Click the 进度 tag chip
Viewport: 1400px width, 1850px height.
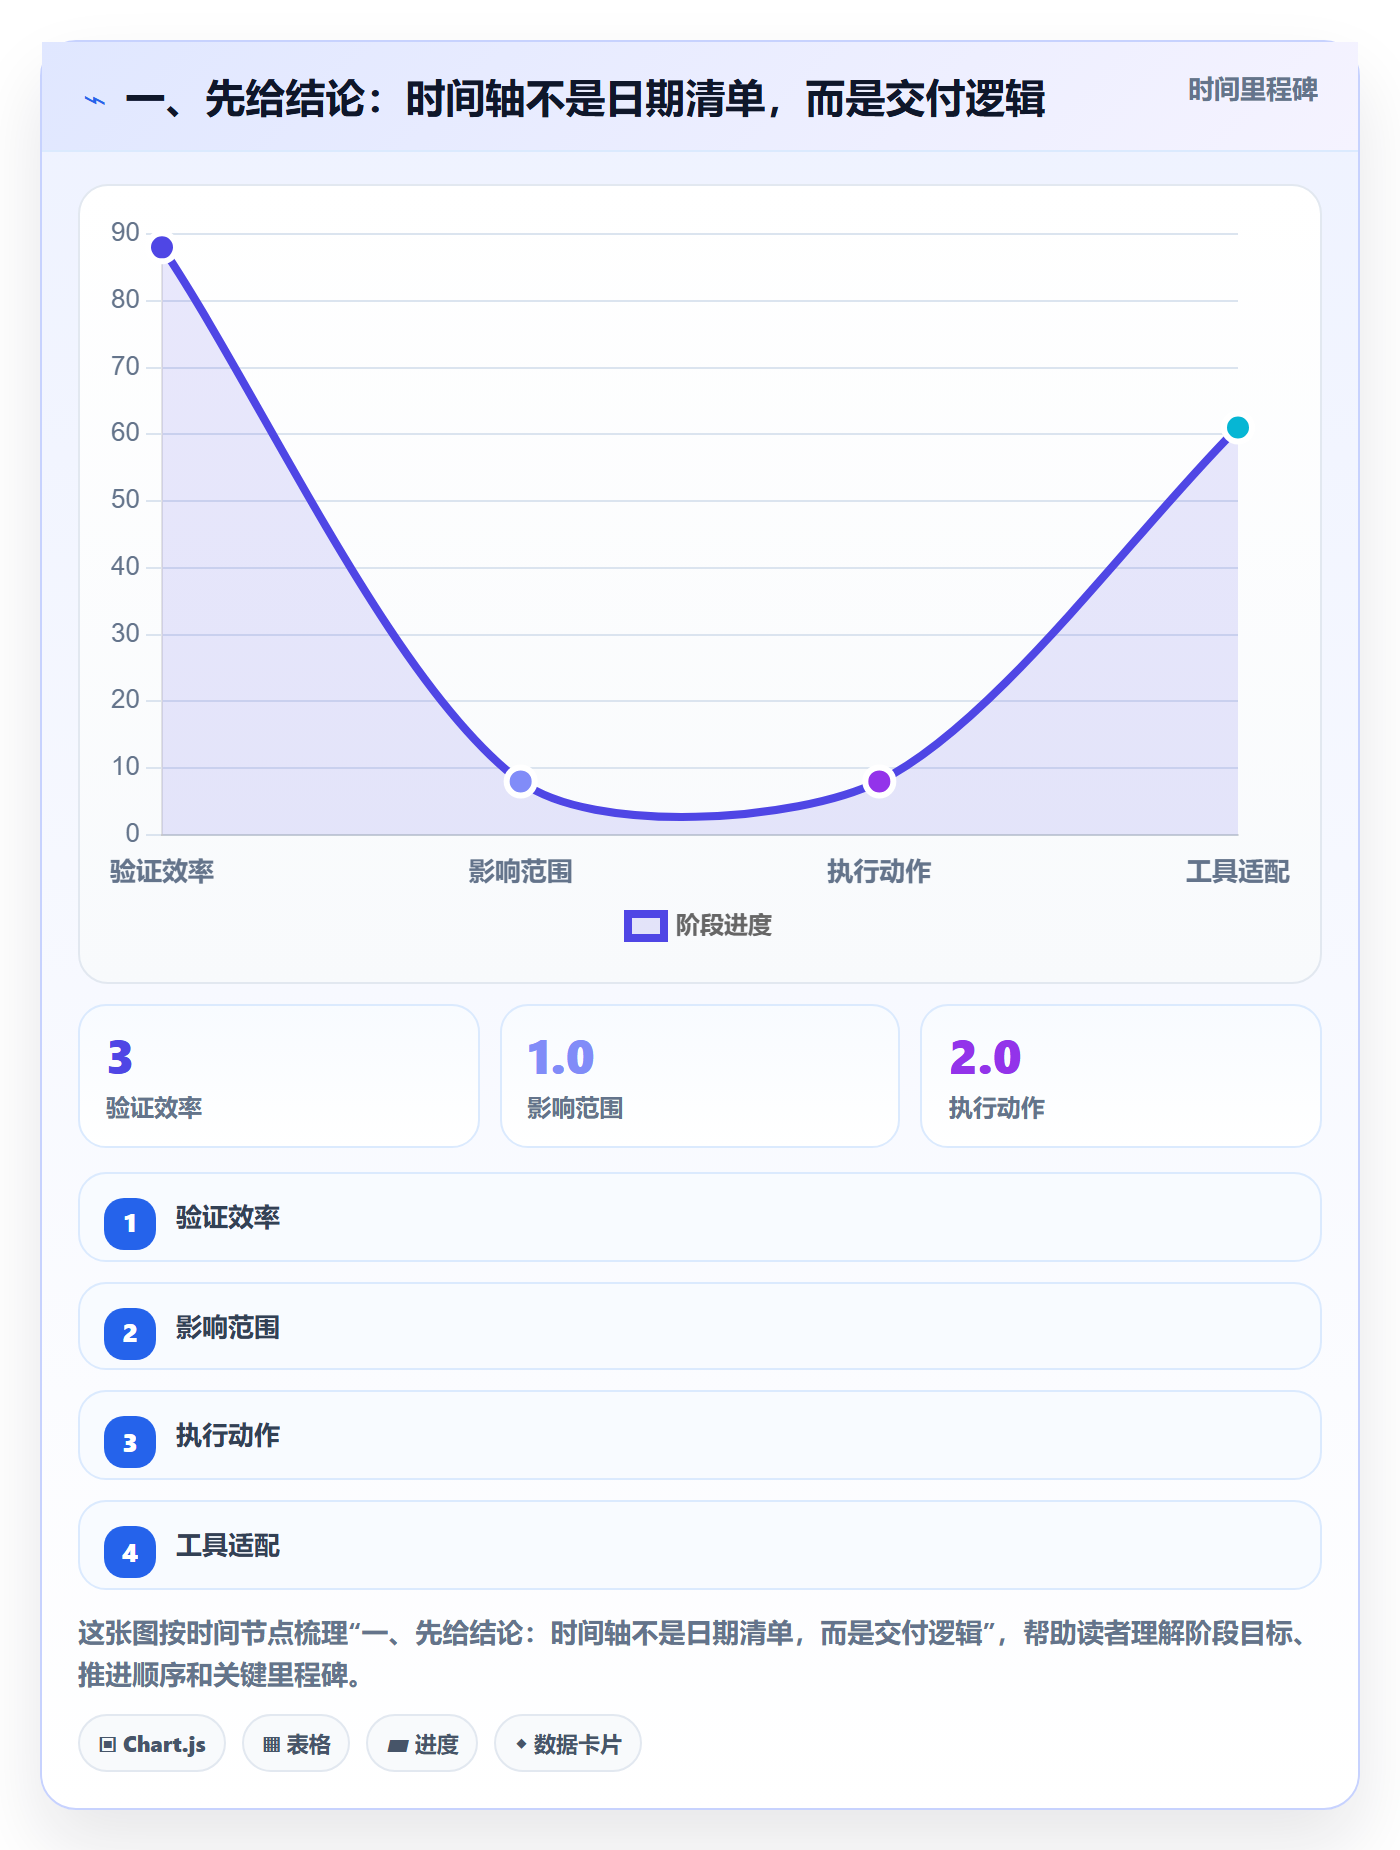(422, 1744)
